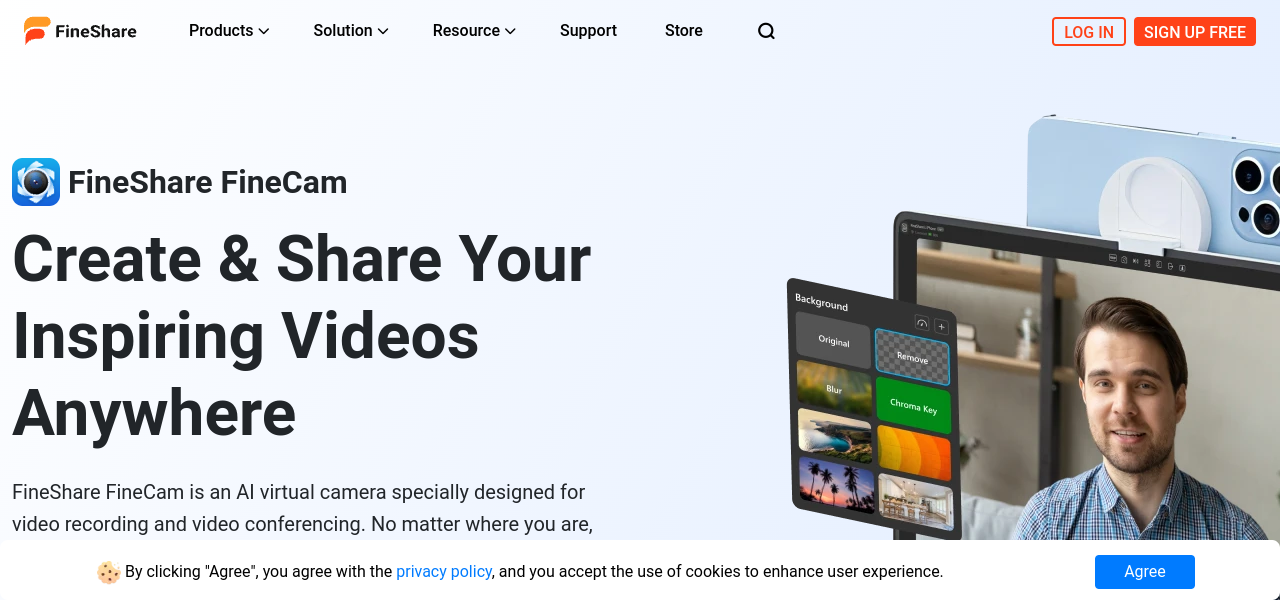Select the Original background tile
1280x600 pixels.
833,341
